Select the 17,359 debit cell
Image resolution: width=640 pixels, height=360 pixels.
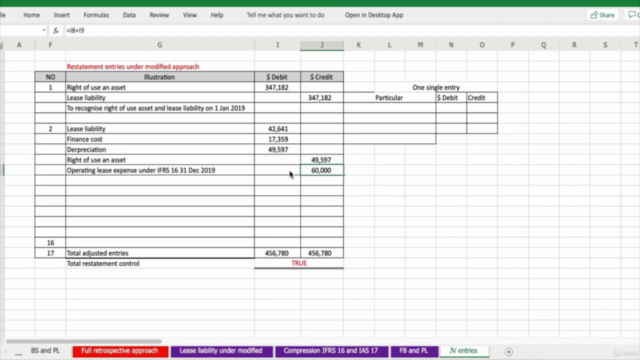pyautogui.click(x=278, y=139)
